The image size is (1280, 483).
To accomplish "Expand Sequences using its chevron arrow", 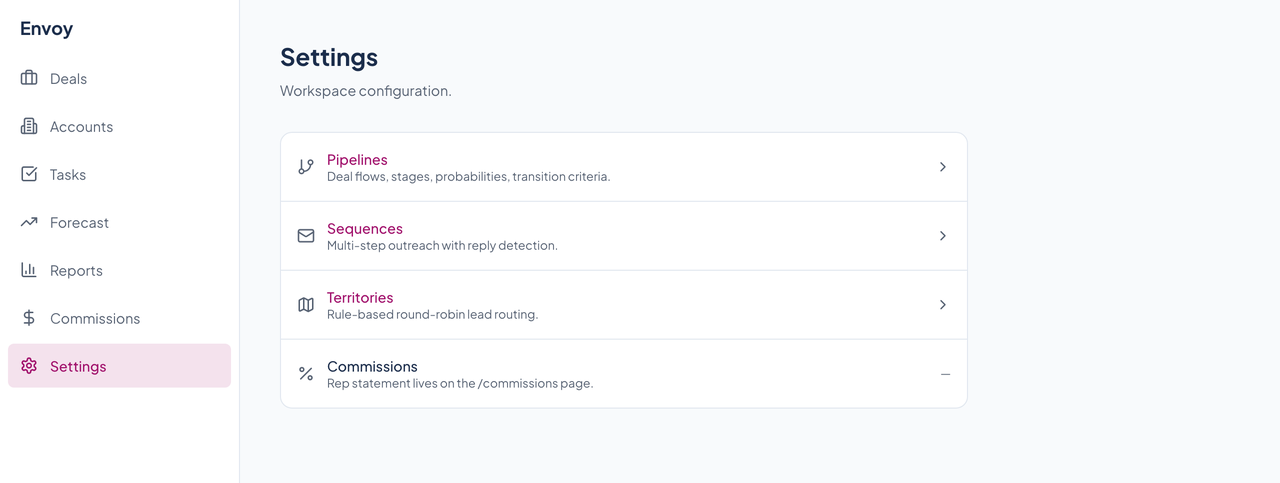I will [943, 236].
